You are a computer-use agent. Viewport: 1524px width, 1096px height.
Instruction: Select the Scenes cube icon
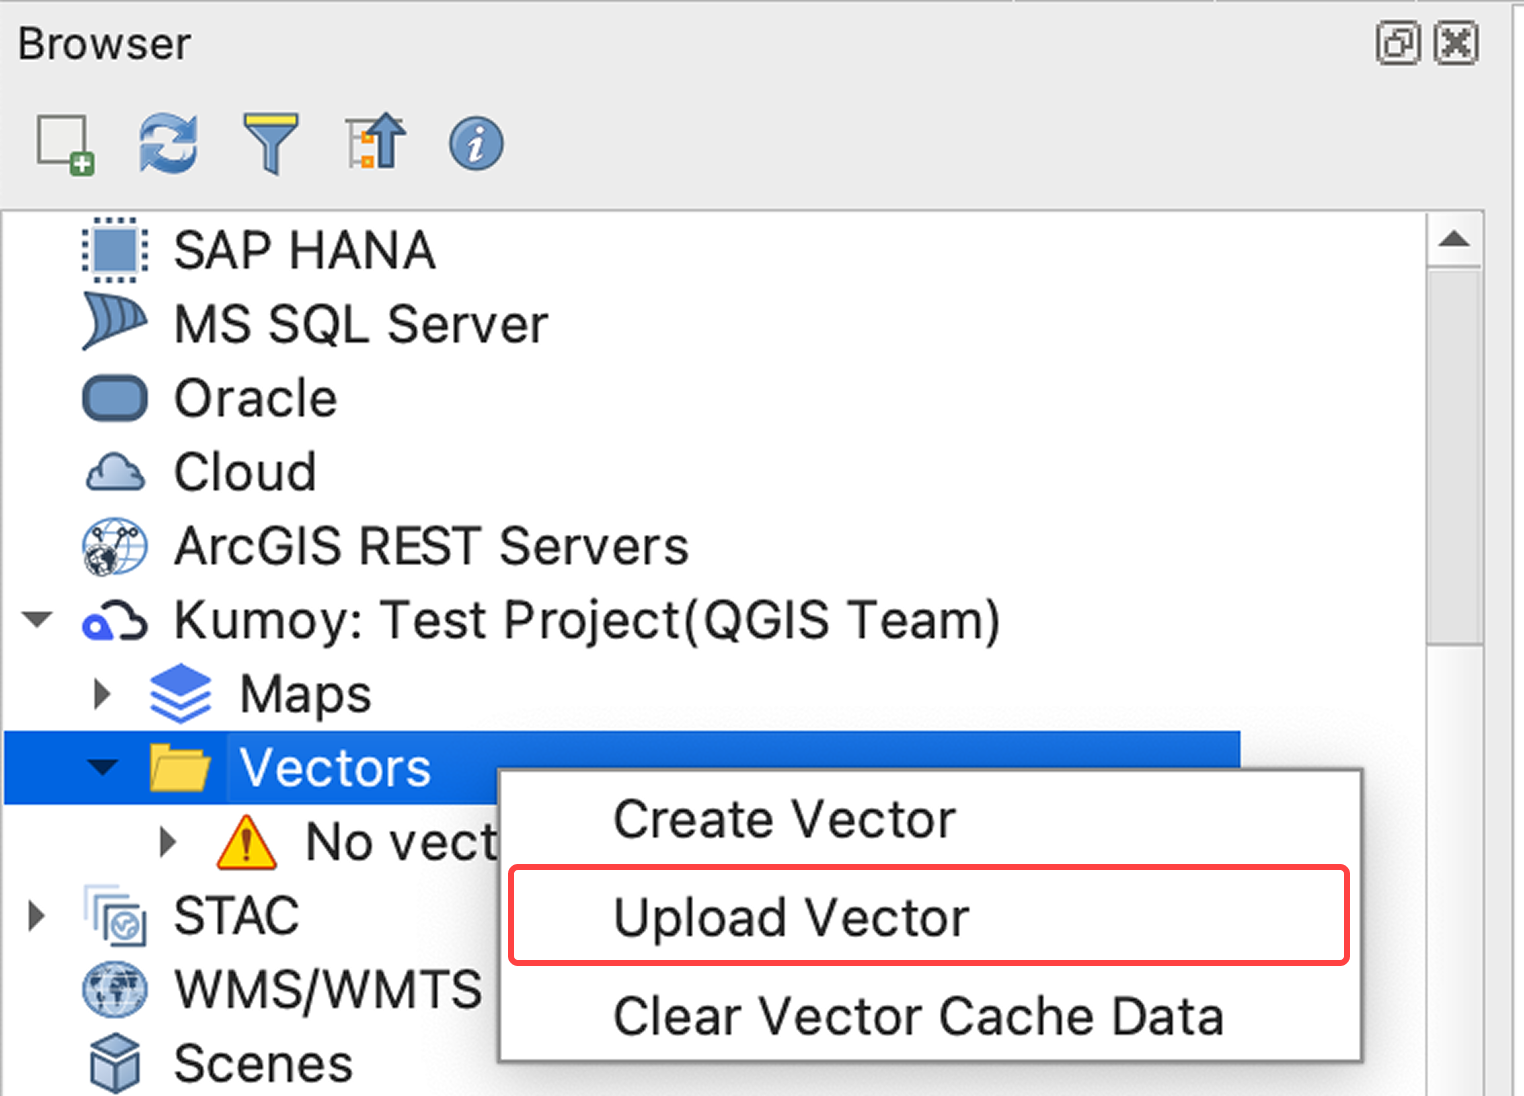coord(115,1063)
